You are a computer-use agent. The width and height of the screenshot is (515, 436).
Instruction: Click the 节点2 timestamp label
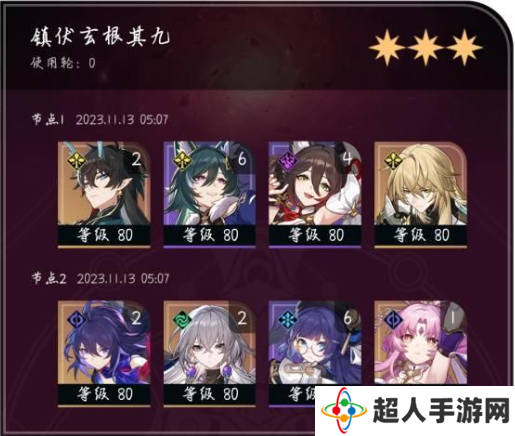click(100, 278)
